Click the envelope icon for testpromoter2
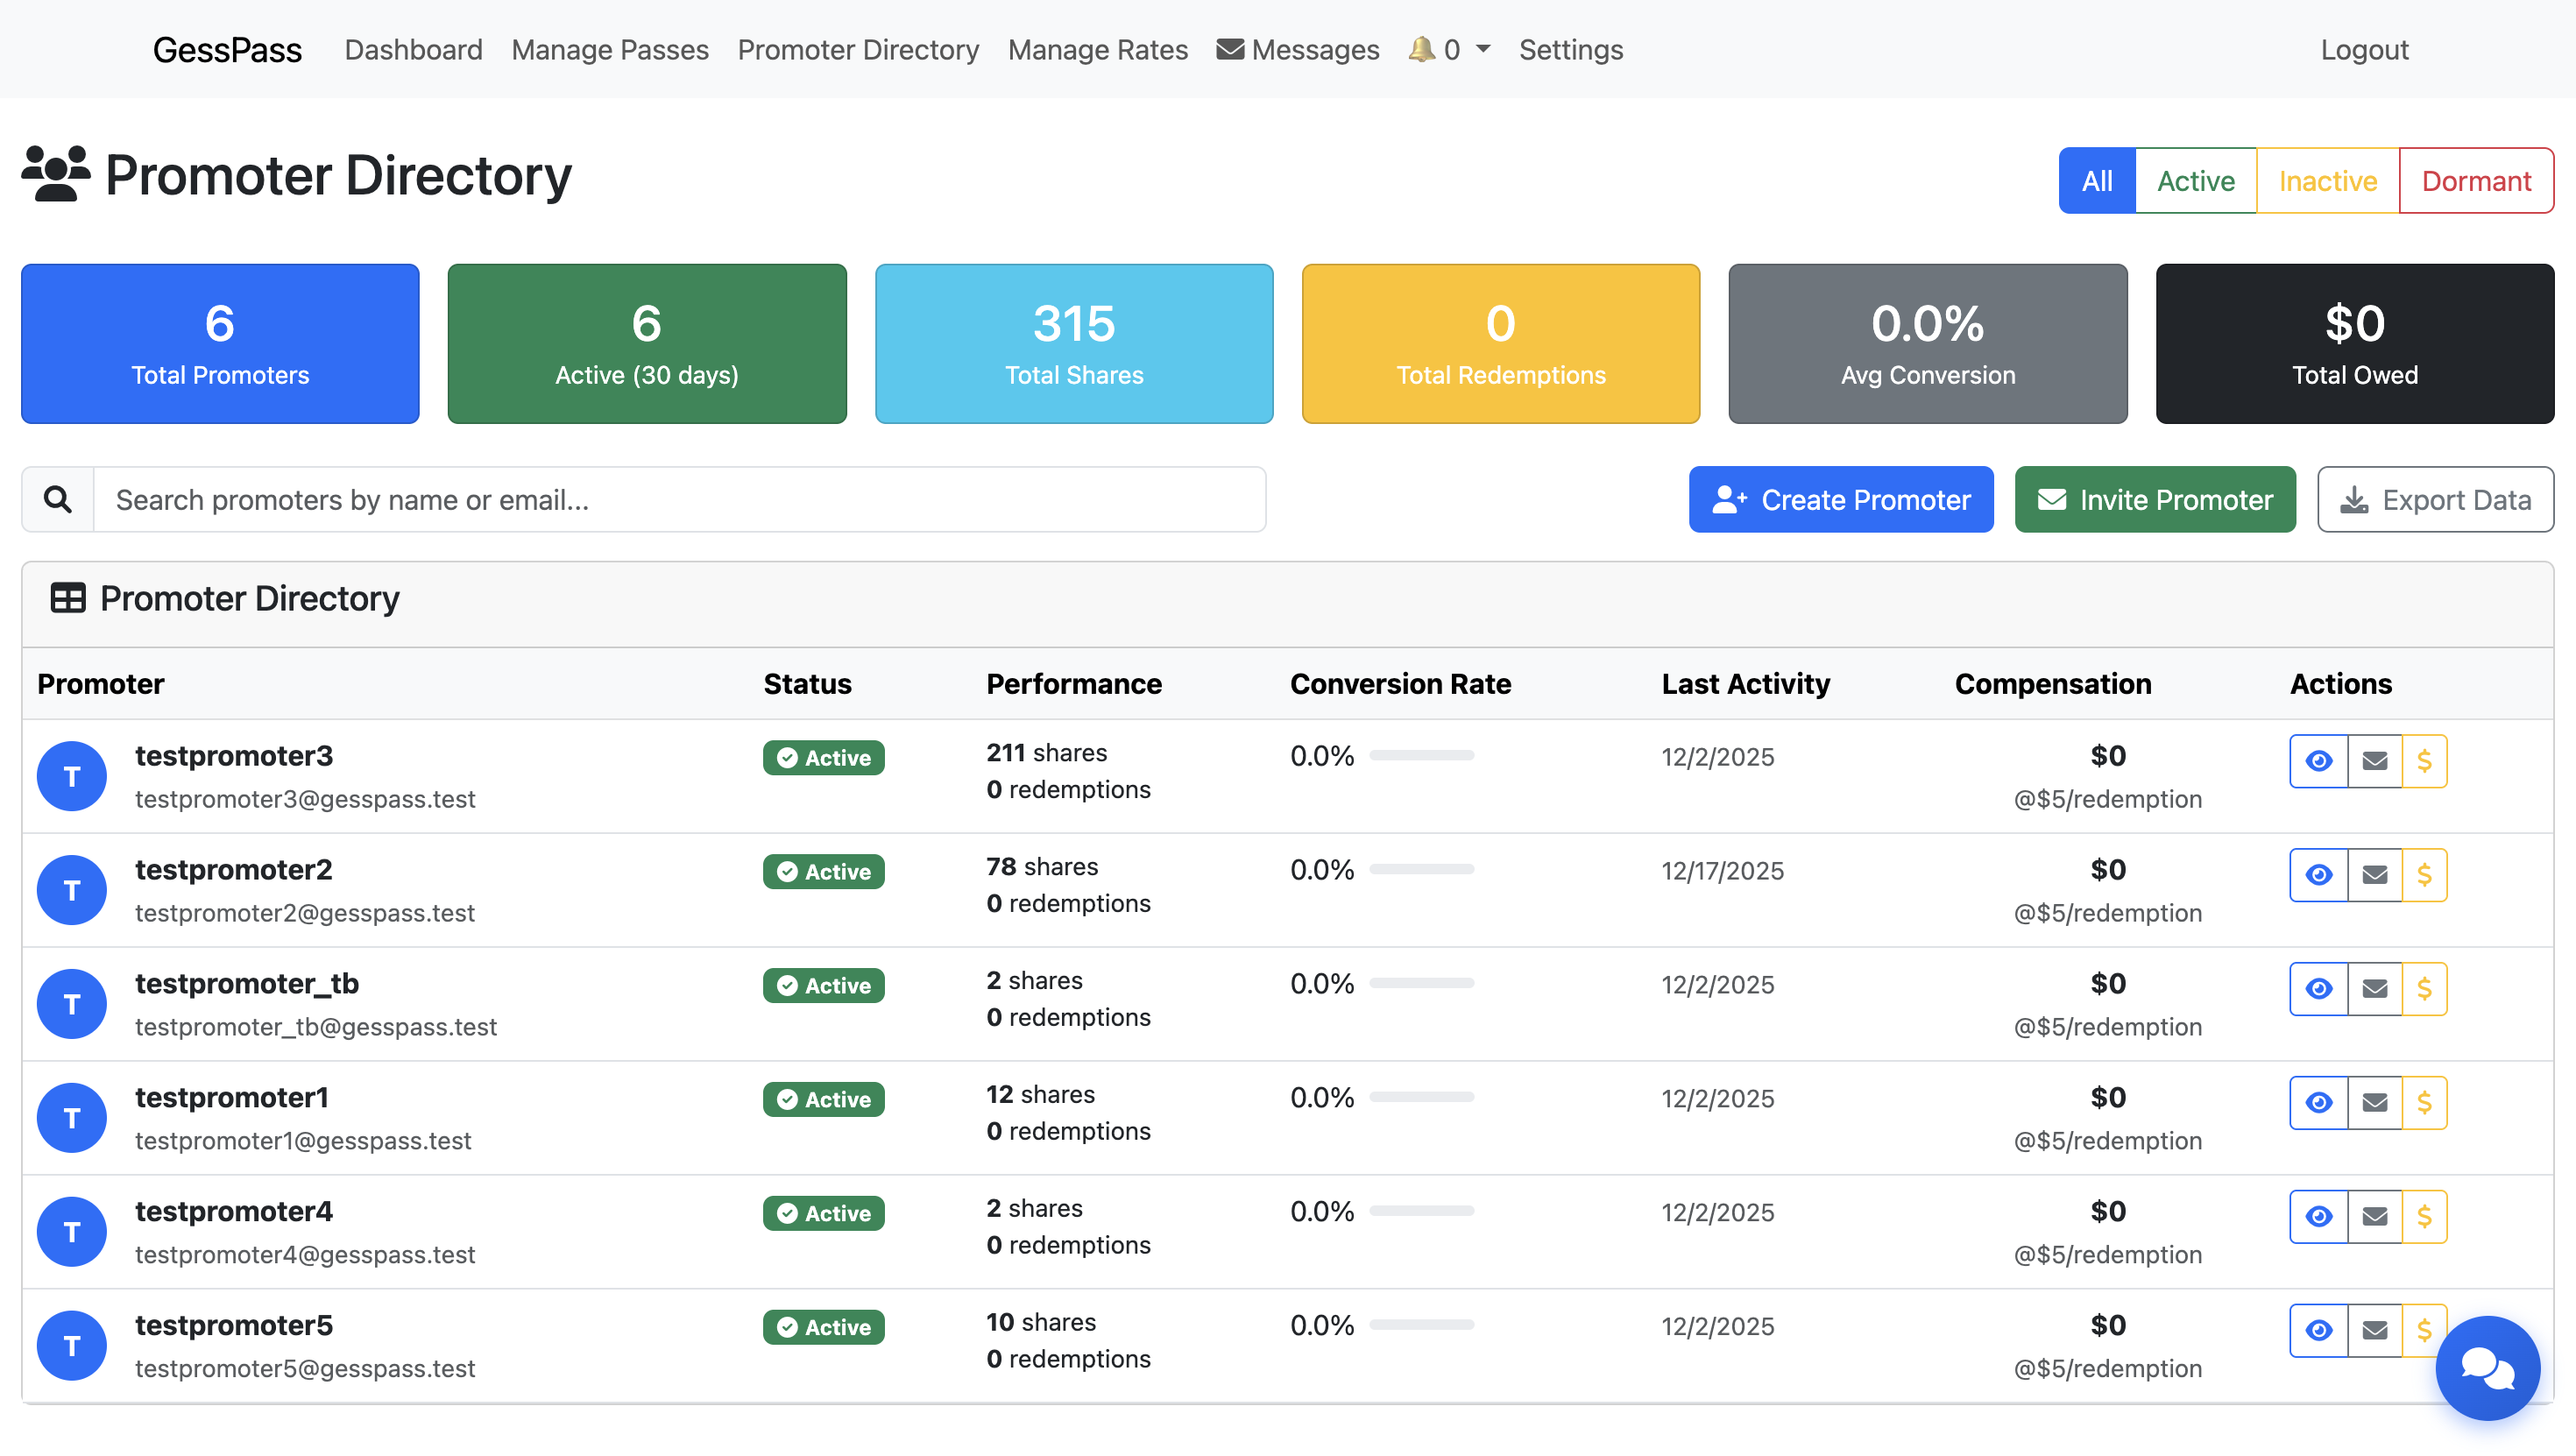2576x1456 pixels. pos(2374,875)
